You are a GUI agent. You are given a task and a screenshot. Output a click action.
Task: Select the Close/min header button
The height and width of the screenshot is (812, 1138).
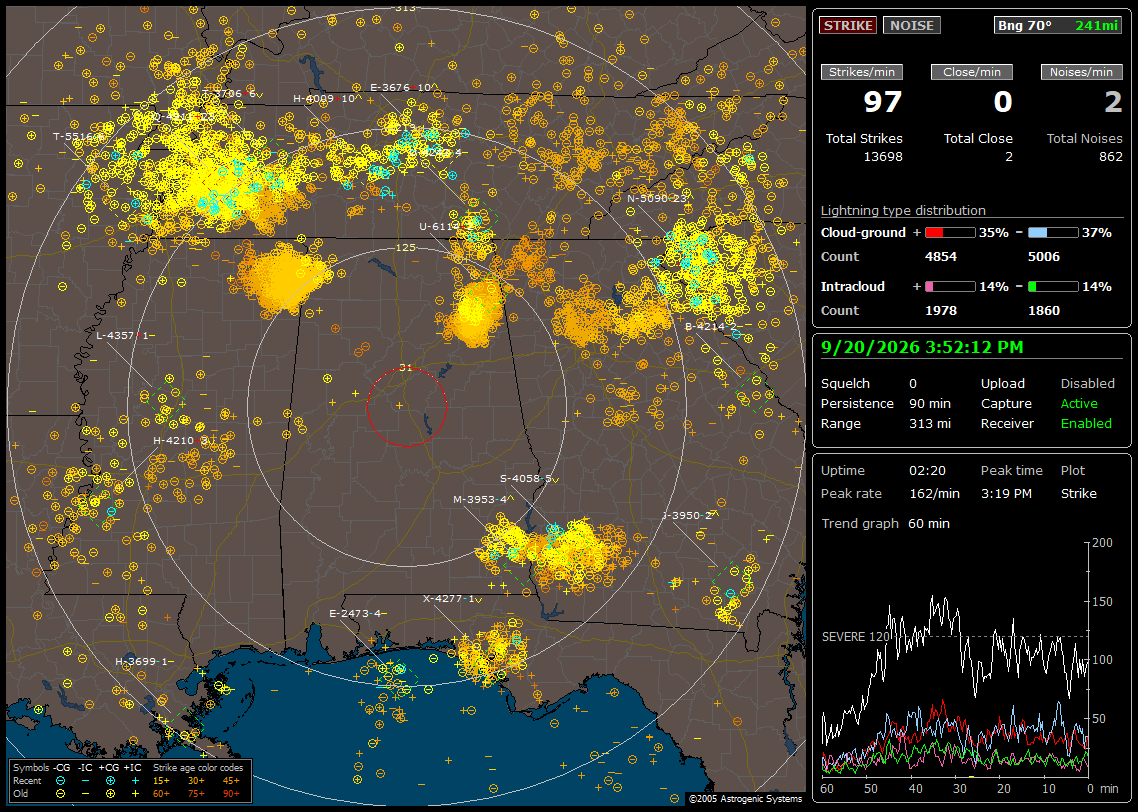(972, 72)
